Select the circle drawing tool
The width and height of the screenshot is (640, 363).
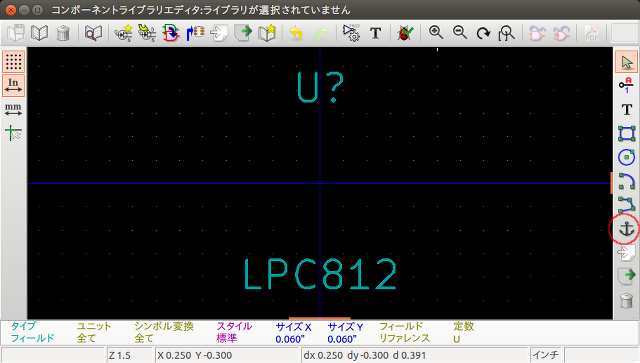tap(627, 157)
